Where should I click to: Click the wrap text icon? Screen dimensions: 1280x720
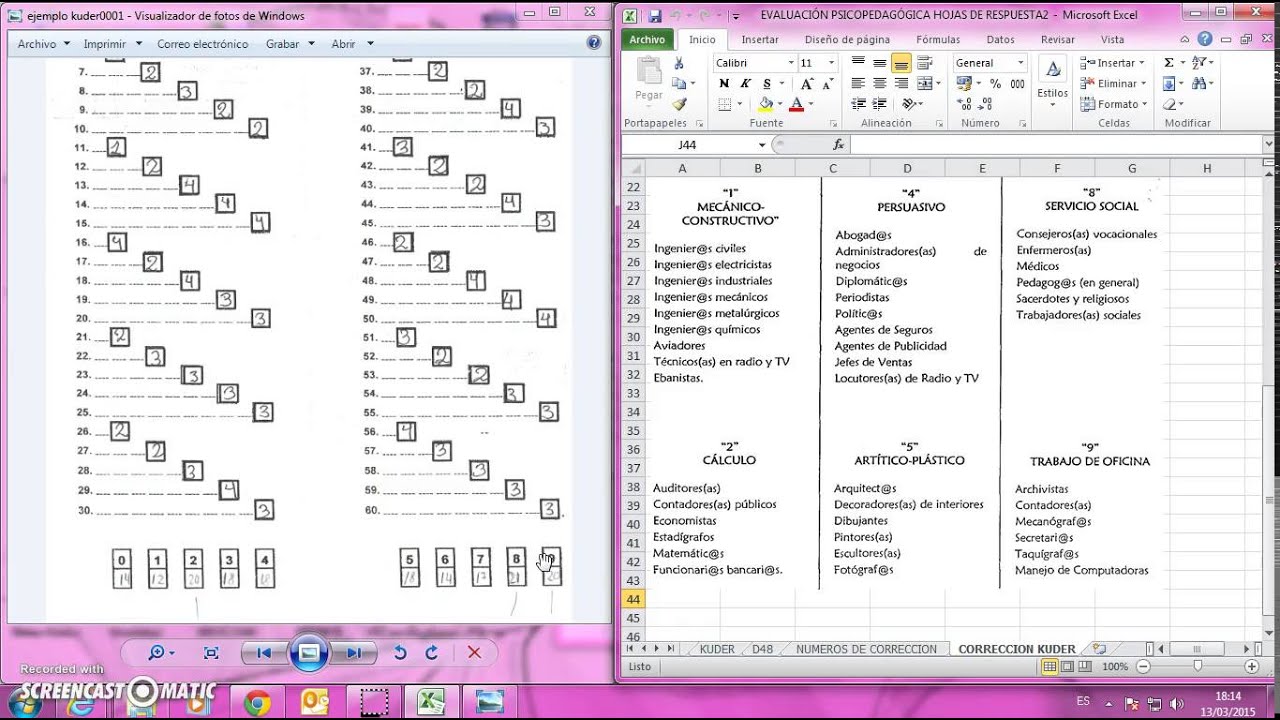pyautogui.click(x=927, y=63)
